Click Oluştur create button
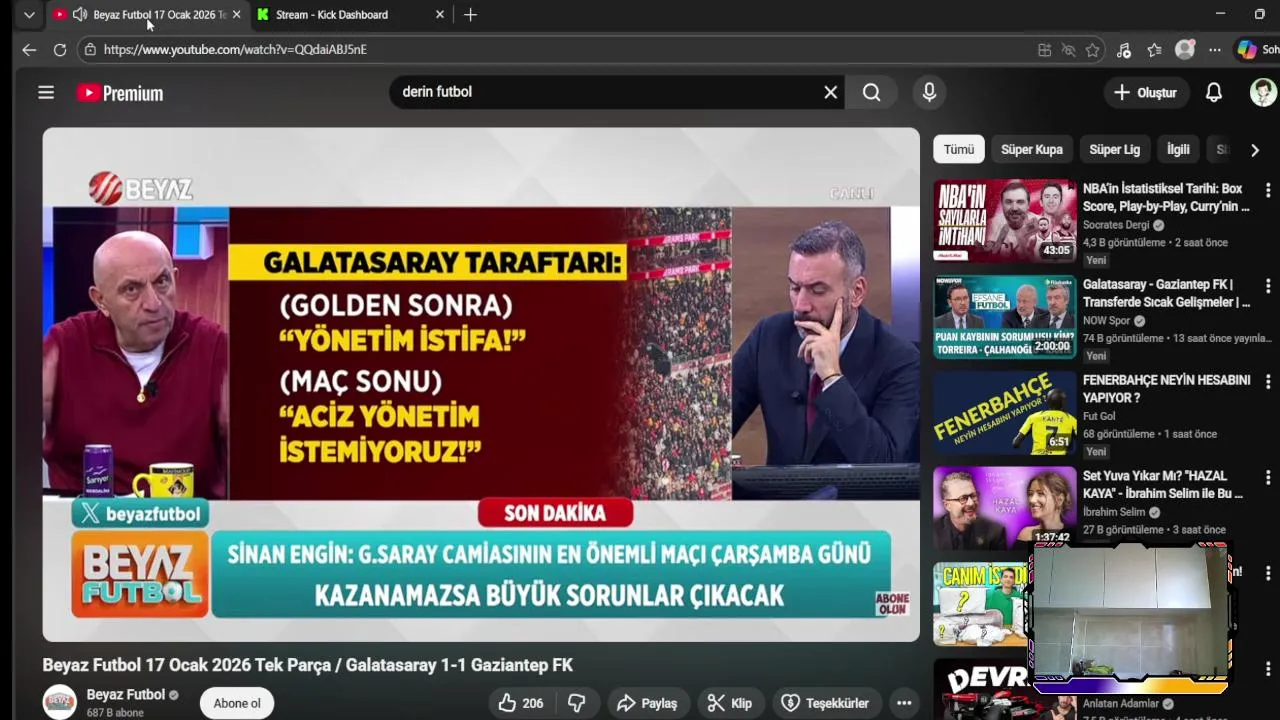The width and height of the screenshot is (1280, 720). (x=1145, y=92)
